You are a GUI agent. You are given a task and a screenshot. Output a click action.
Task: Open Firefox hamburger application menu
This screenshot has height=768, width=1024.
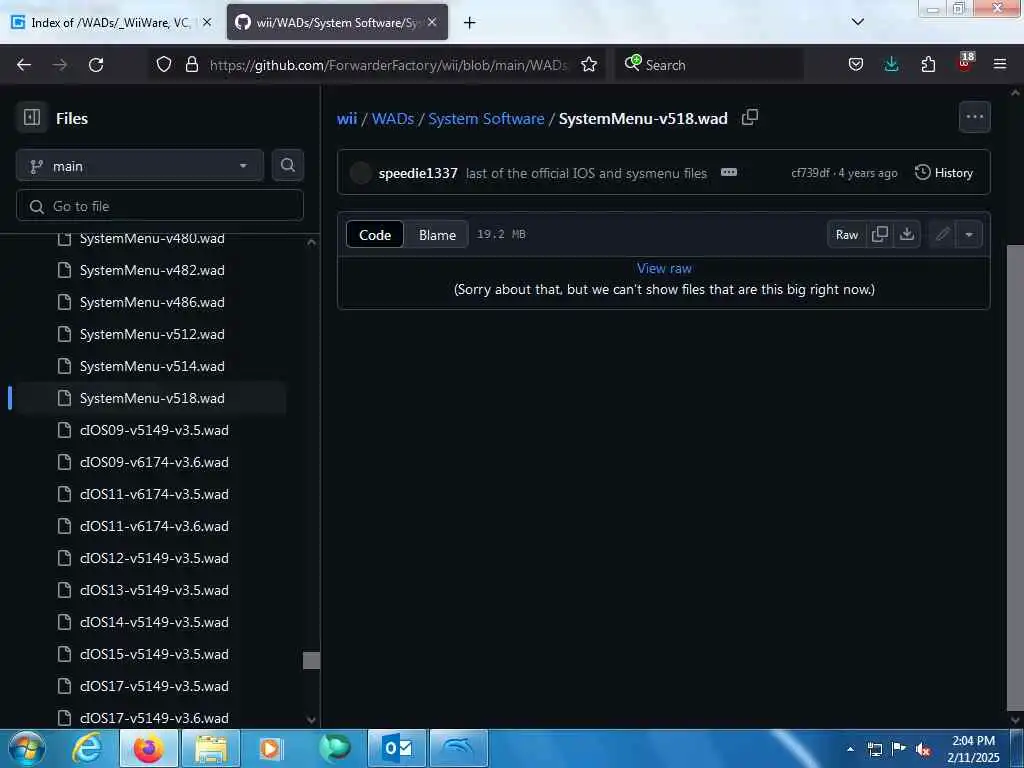1000,64
